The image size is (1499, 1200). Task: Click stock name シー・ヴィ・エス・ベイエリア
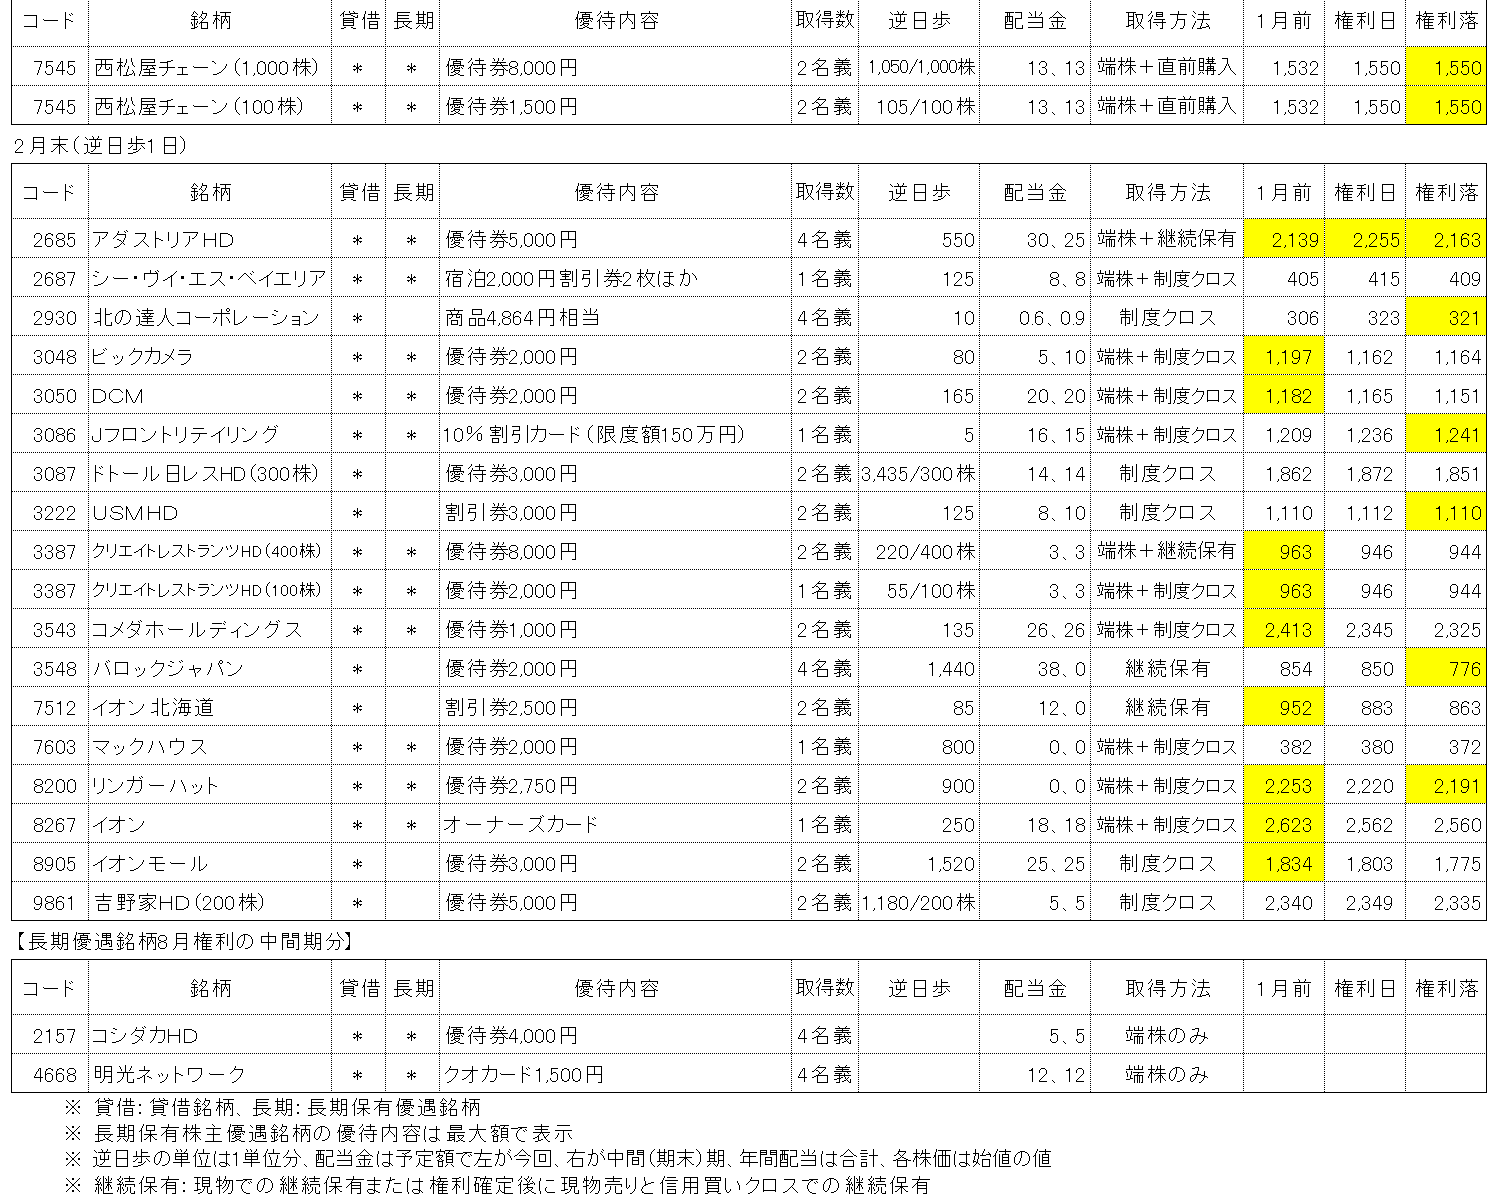click(x=210, y=279)
